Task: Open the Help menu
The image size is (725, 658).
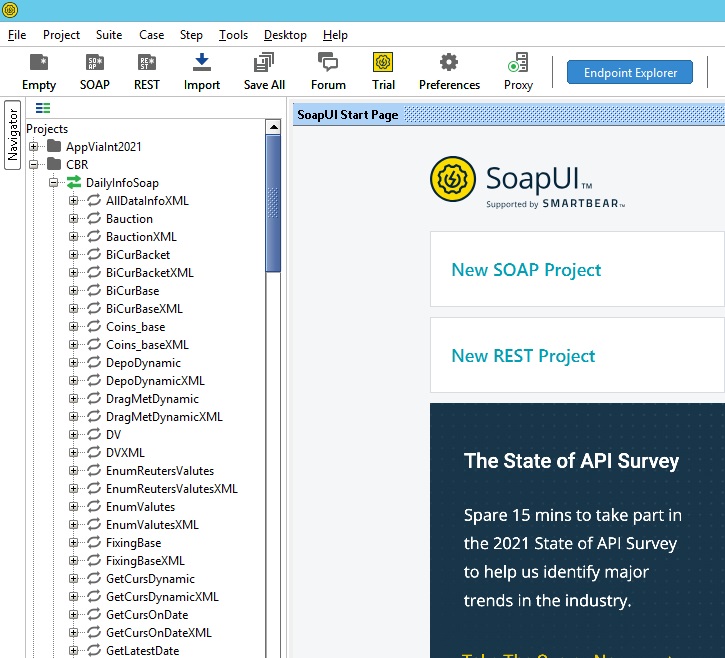Action: click(x=335, y=35)
